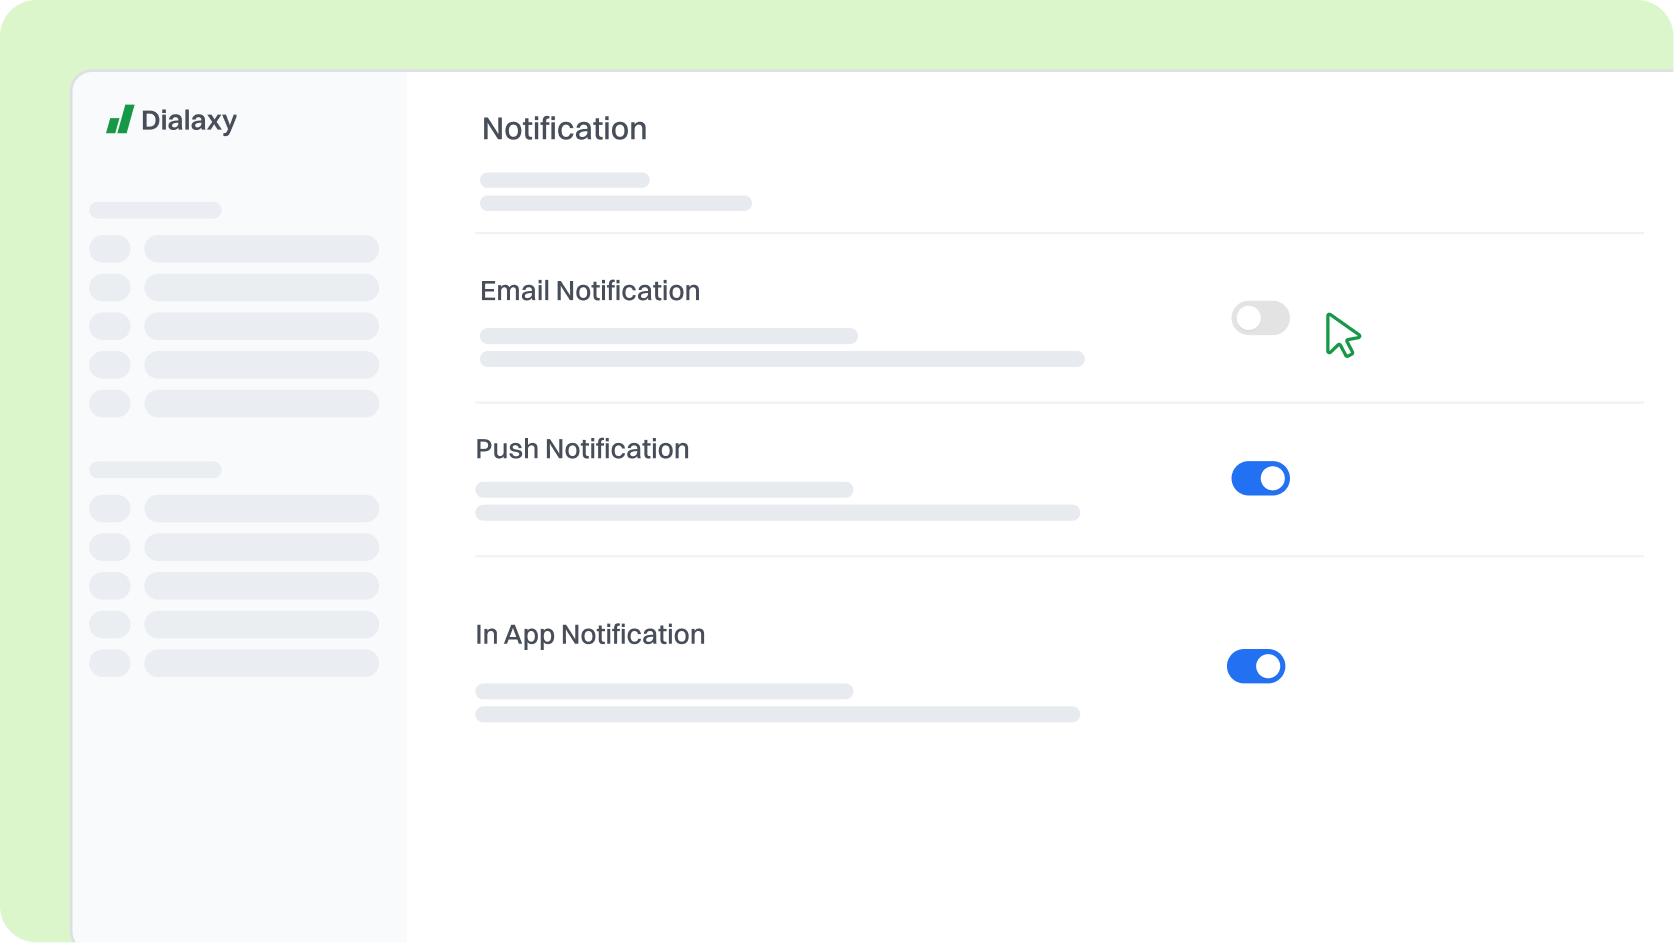Click description lines under In App Notification
The image size is (1674, 943).
[776, 703]
